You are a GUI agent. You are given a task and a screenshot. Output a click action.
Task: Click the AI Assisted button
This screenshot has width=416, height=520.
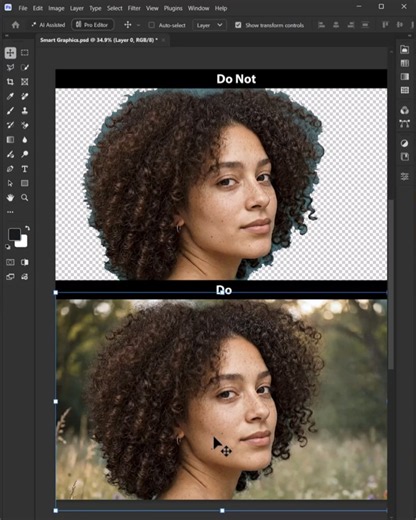[48, 25]
